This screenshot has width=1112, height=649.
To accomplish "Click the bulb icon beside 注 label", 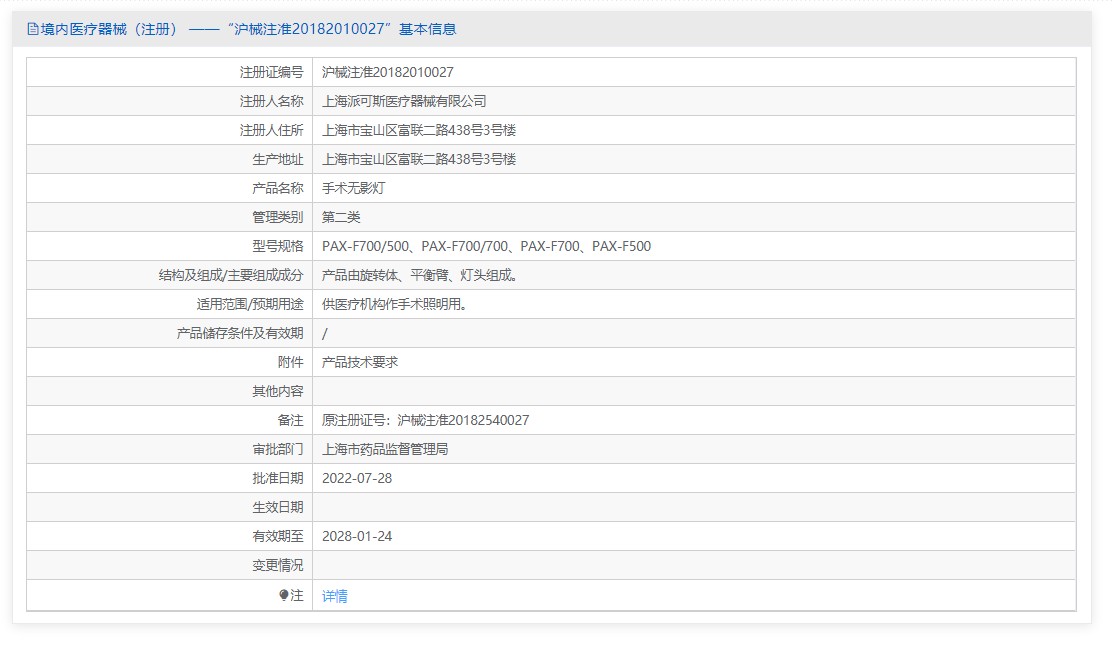I will click(284, 595).
